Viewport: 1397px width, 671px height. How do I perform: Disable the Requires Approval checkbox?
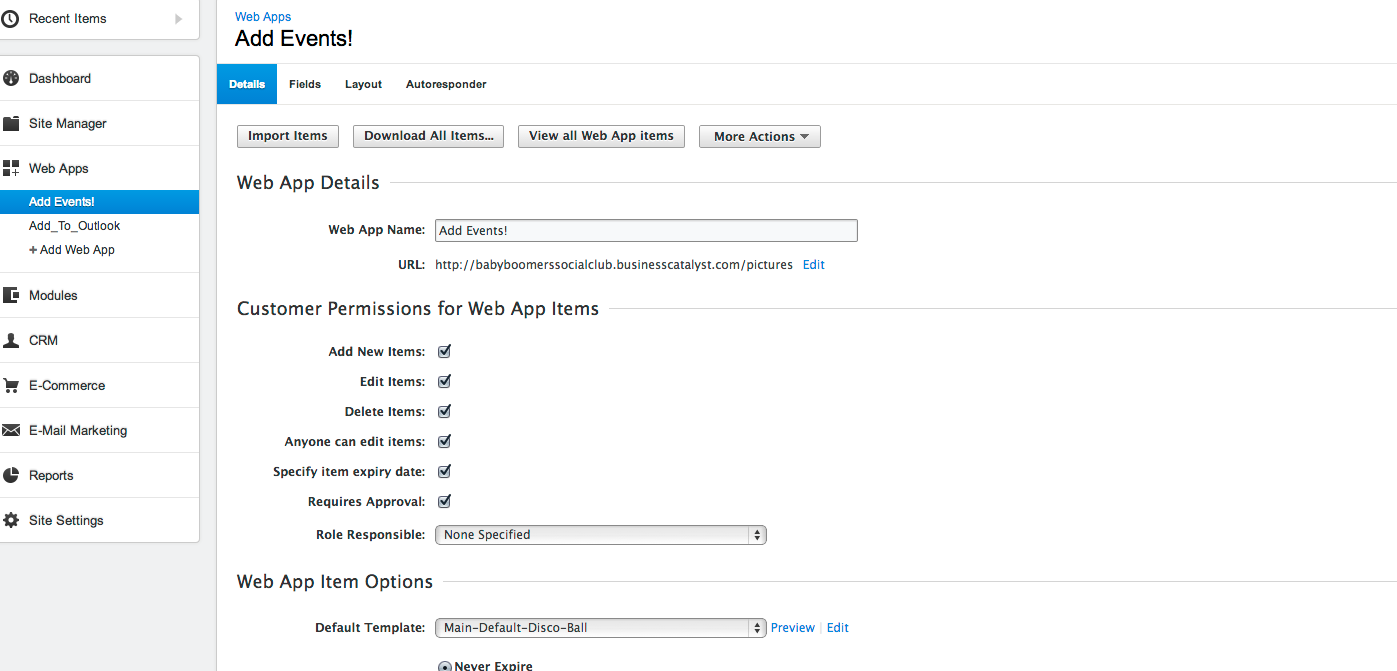(x=444, y=501)
